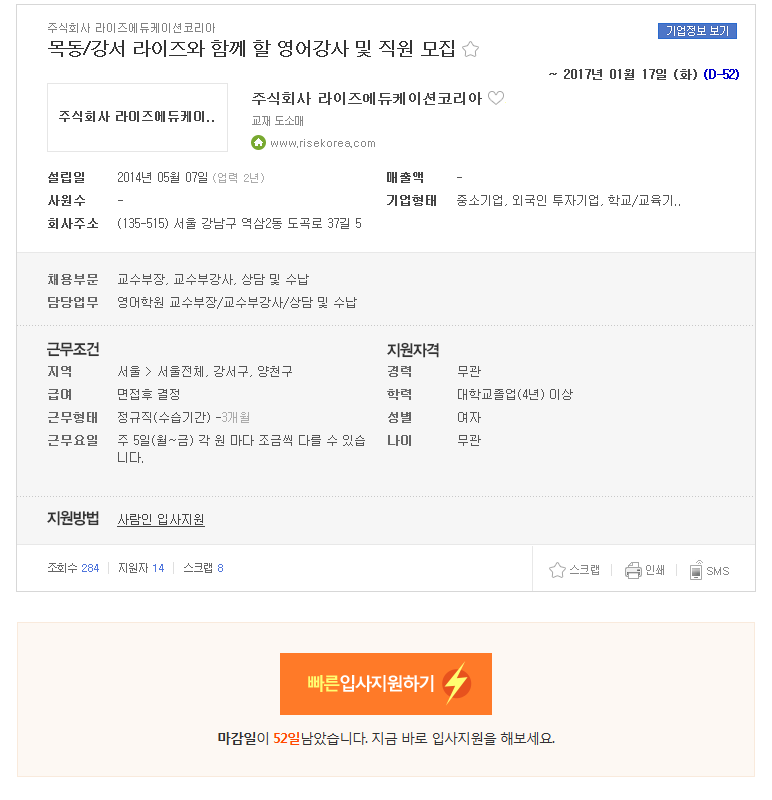The width and height of the screenshot is (772, 800).
Task: Click the company logo thumbnail box
Action: [x=137, y=117]
